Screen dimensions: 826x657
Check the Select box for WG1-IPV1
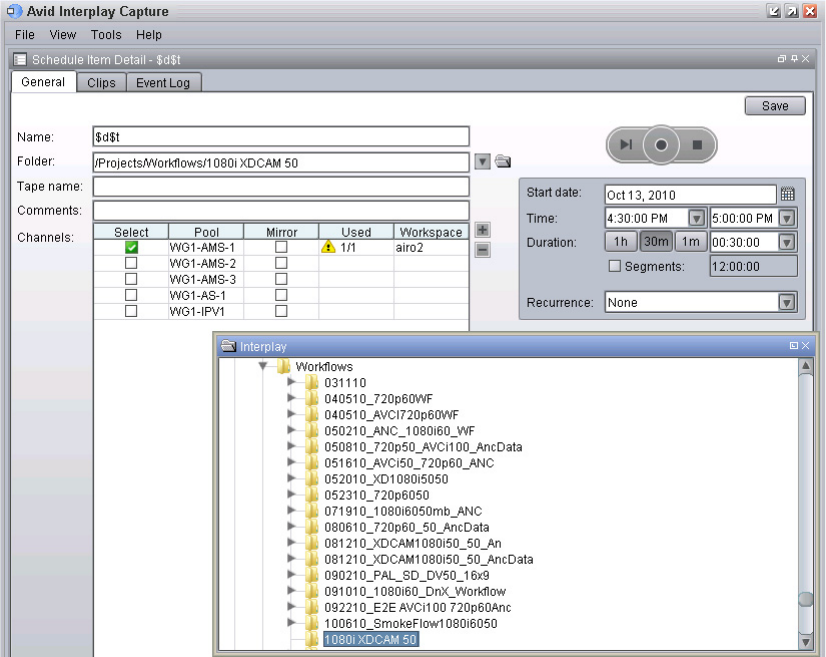pyautogui.click(x=131, y=311)
